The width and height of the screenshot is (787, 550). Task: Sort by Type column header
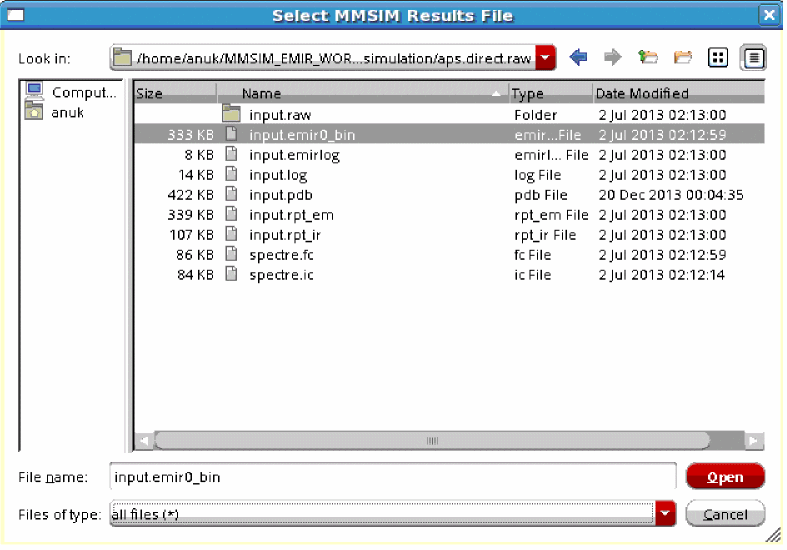pyautogui.click(x=551, y=93)
